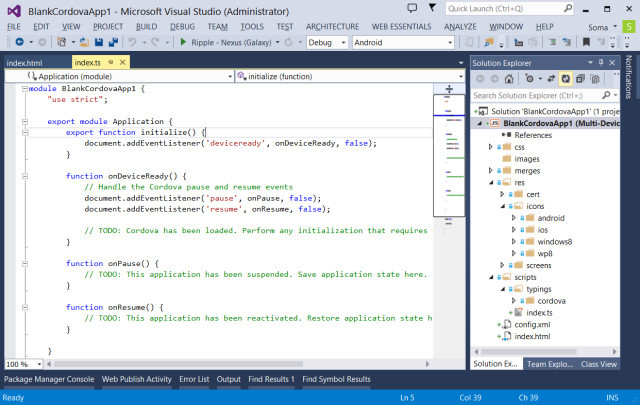Screen dimensions: 640x405
Task: Open the ARCHITECTURE menu
Action: tap(332, 27)
